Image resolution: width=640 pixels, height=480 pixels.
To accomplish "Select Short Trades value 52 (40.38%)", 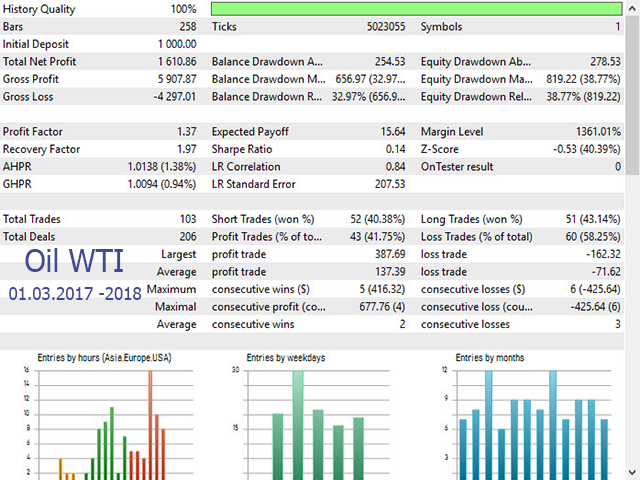I will coord(378,219).
